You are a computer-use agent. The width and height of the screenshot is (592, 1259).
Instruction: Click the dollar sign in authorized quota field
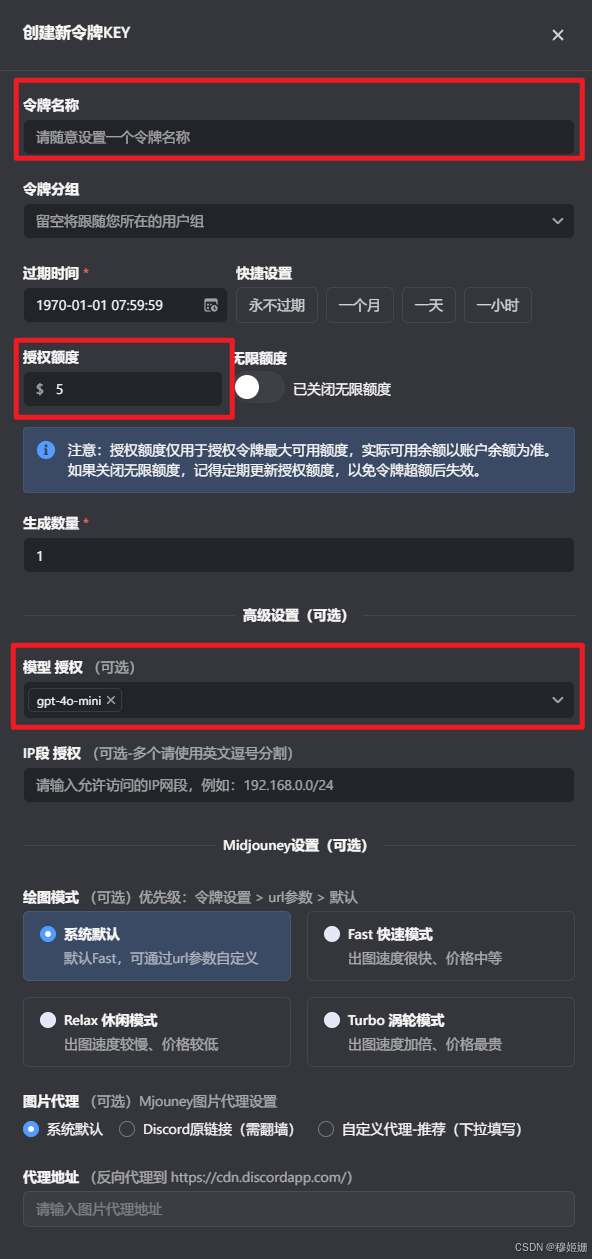coord(40,389)
